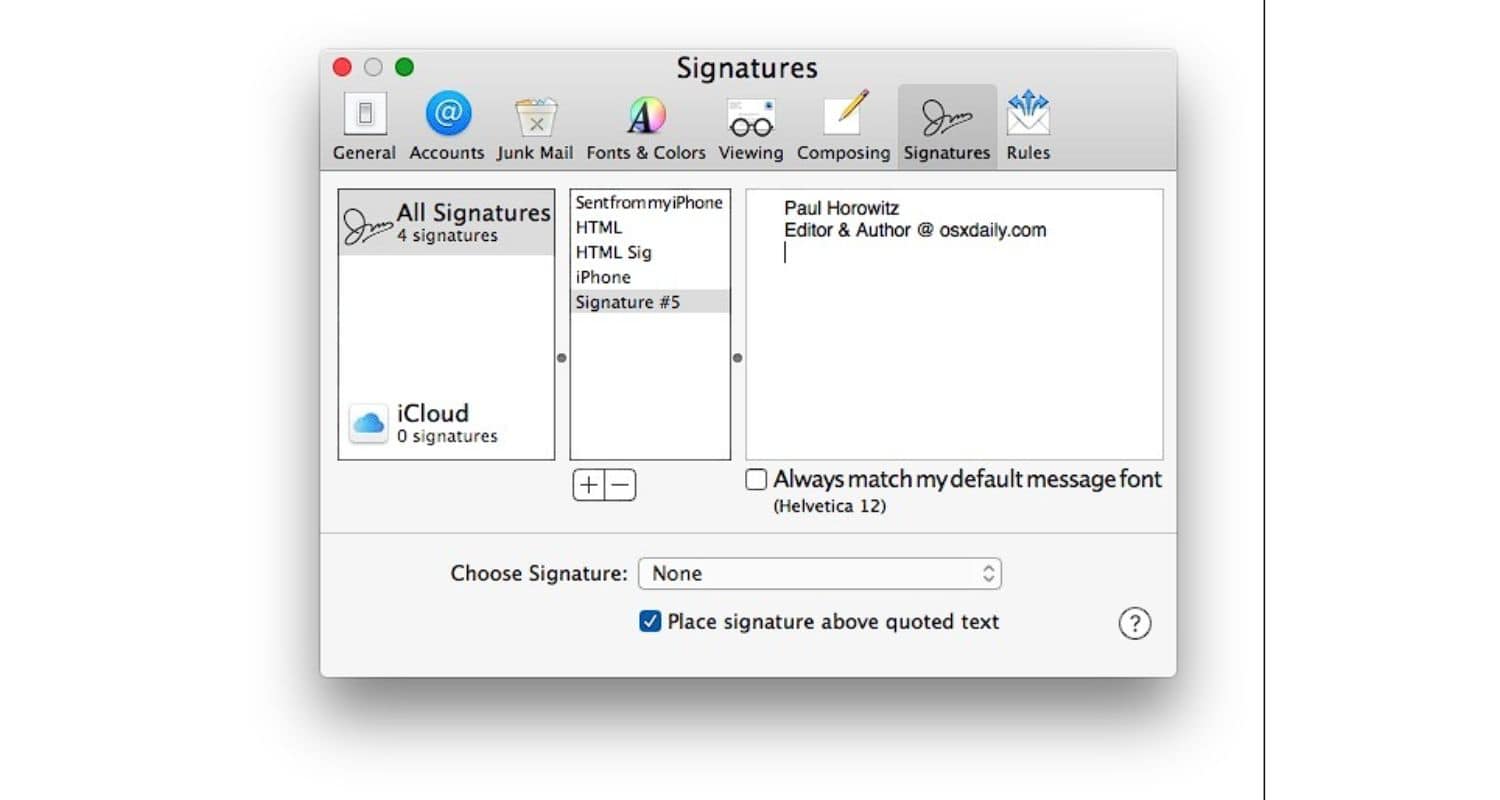This screenshot has width=1500, height=800.
Task: Select the HTML signature
Action: 649,227
